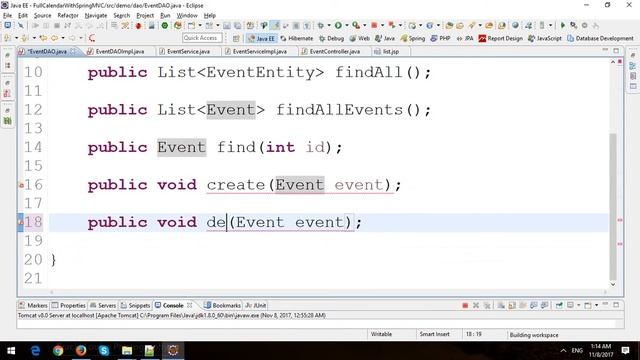Open the Servers view tab

click(103, 305)
